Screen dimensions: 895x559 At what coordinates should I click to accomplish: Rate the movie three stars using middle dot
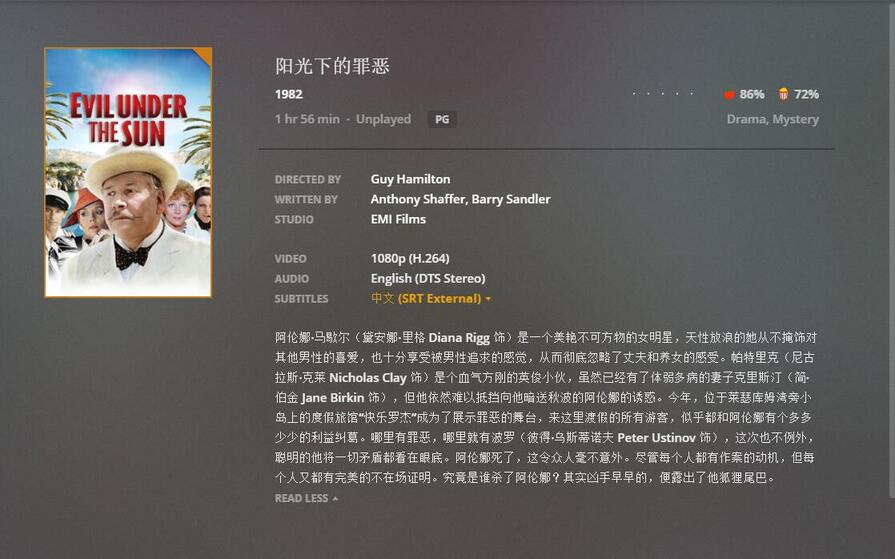pyautogui.click(x=663, y=94)
